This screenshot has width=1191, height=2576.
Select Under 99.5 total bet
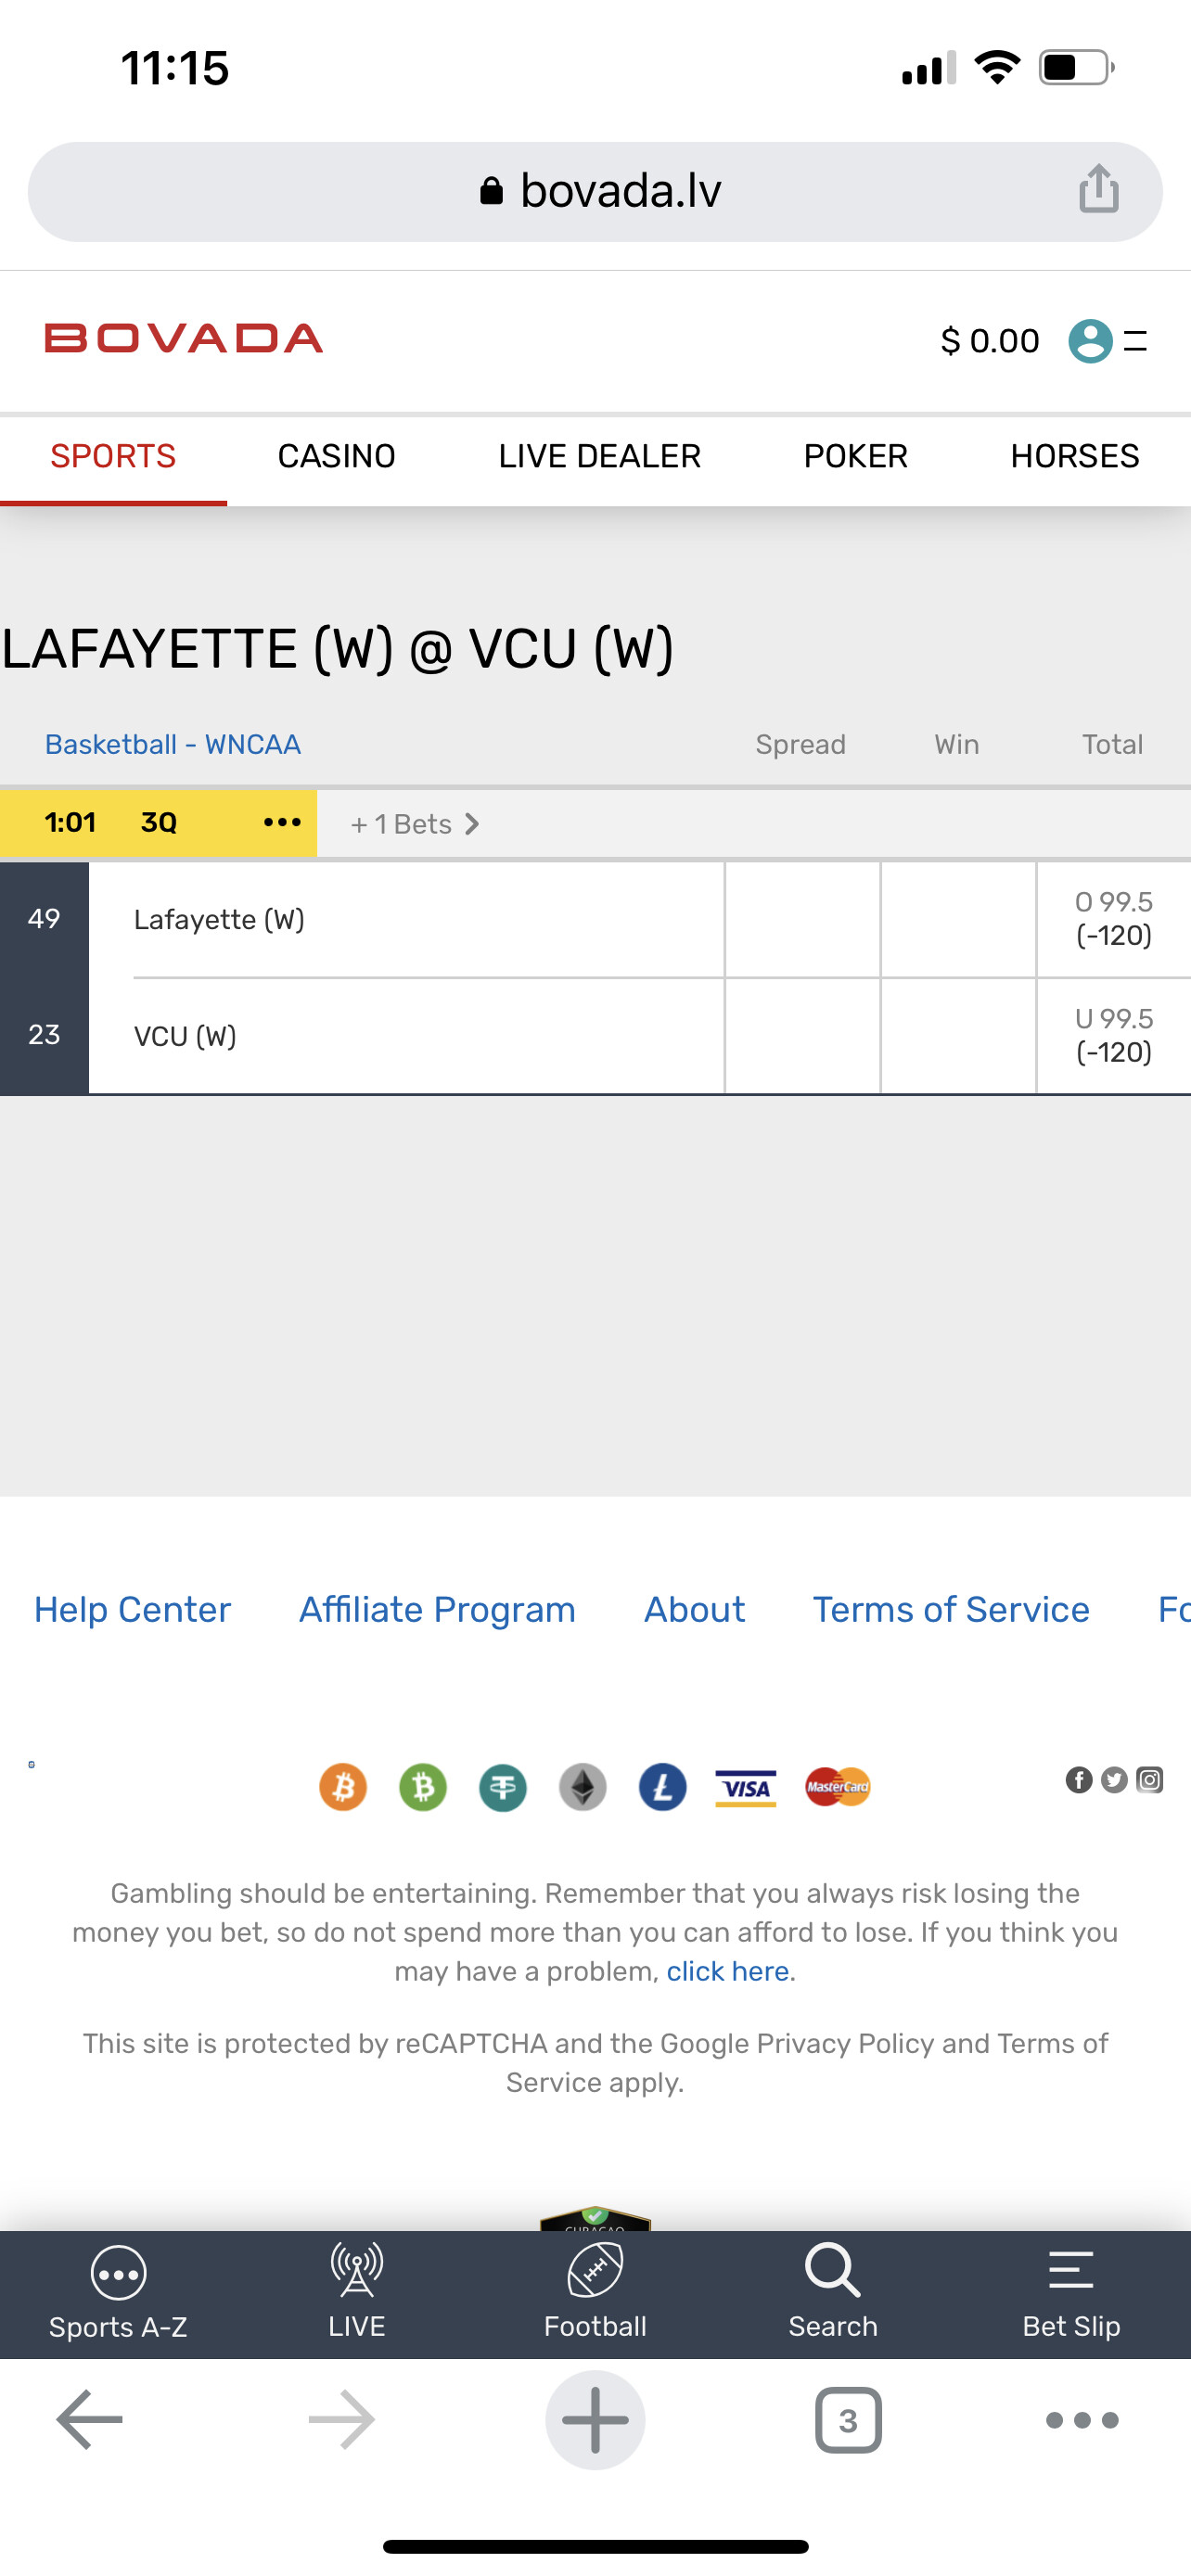[x=1113, y=1035]
